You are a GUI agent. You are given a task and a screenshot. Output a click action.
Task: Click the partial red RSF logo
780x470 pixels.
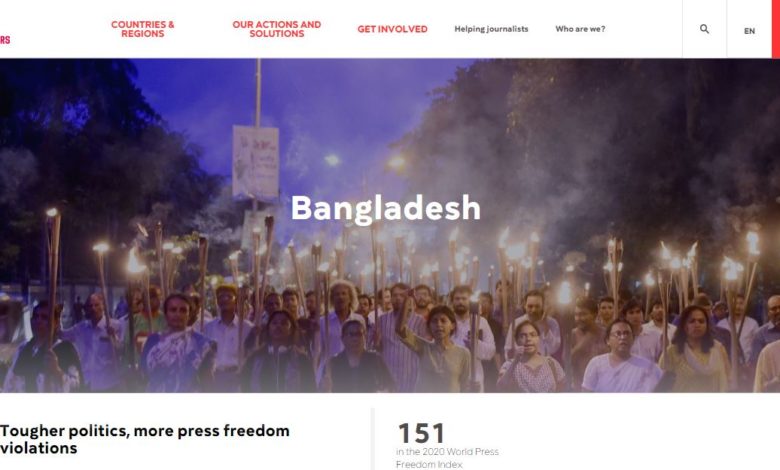pyautogui.click(x=5, y=40)
